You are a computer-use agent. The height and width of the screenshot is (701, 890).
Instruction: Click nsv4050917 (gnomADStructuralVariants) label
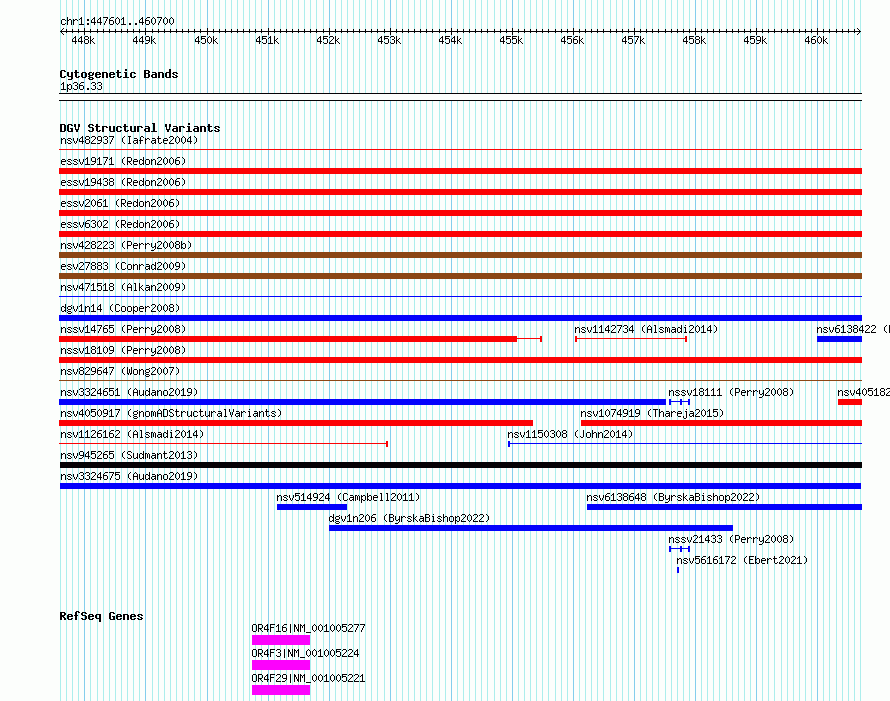point(171,413)
